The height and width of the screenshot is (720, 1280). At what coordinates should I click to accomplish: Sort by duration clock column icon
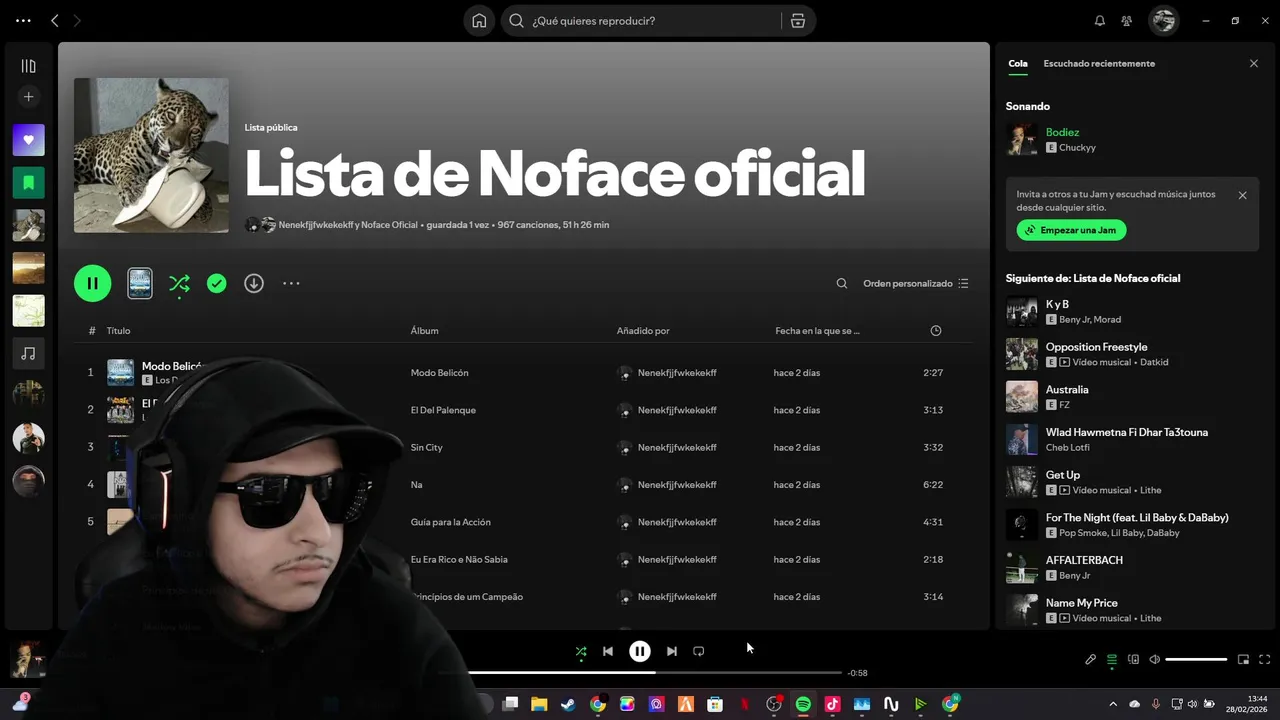936,331
